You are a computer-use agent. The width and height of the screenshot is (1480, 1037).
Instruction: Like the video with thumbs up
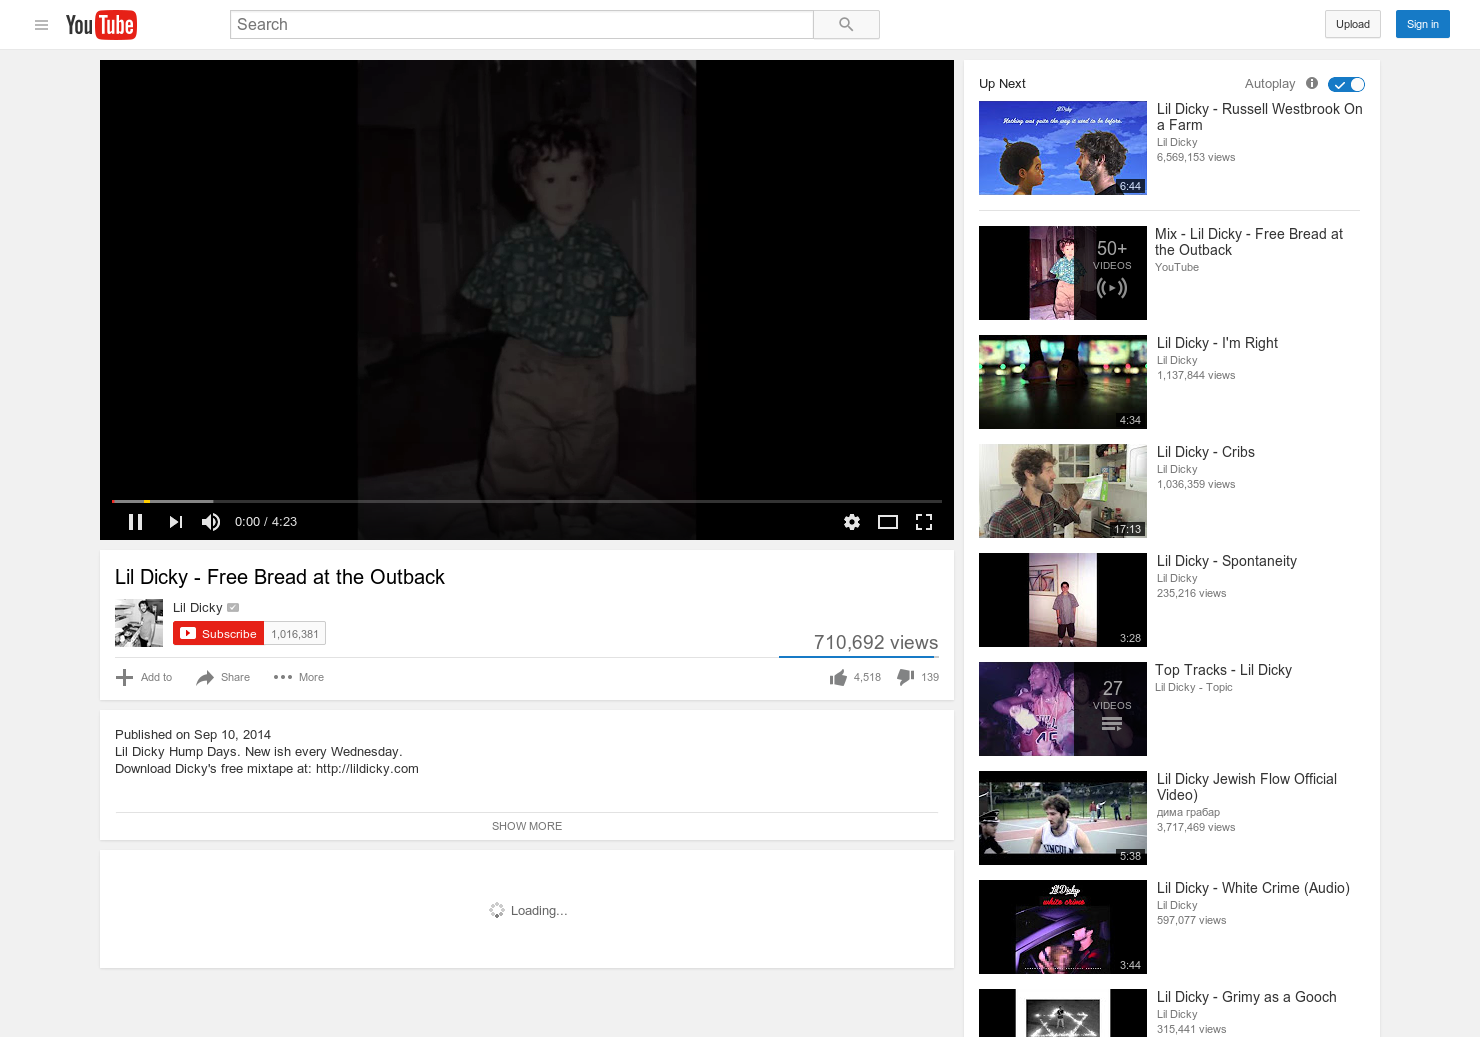[x=838, y=677]
